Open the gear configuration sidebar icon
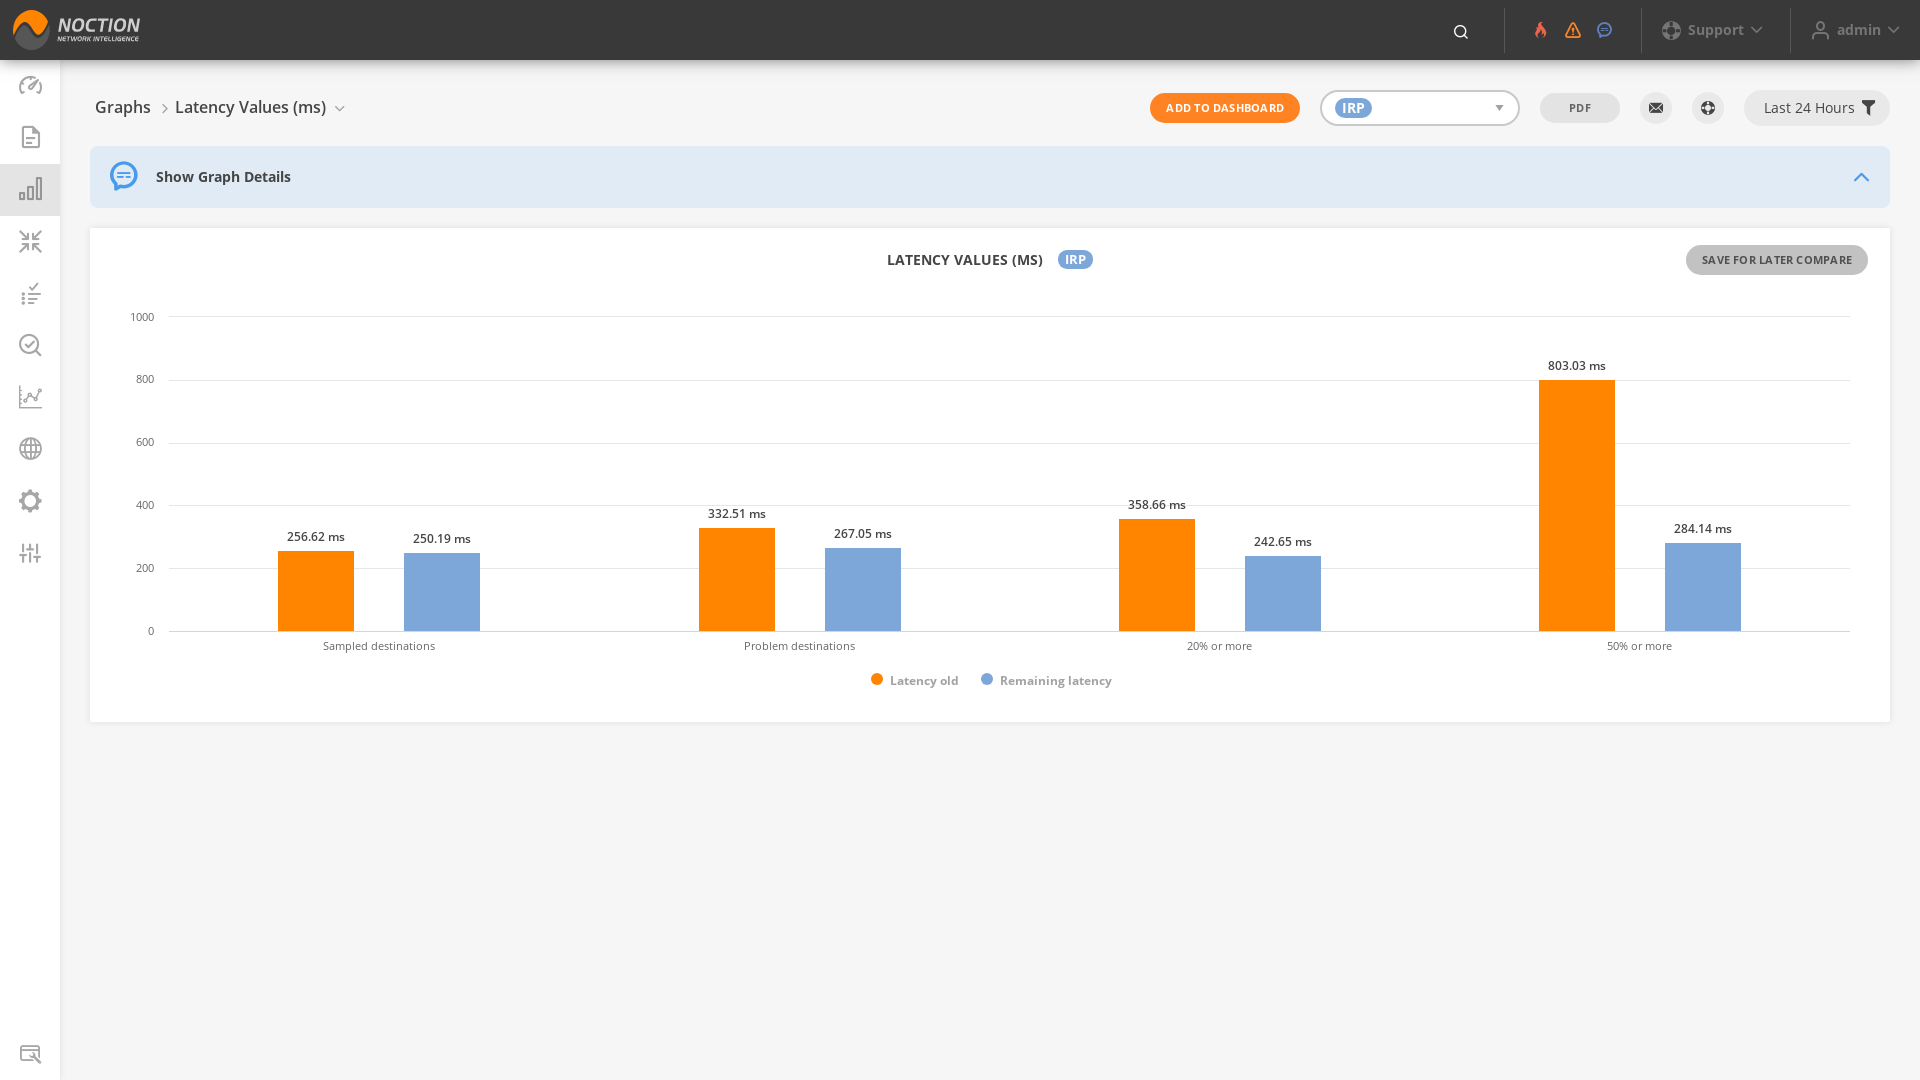This screenshot has height=1080, width=1920. [30, 501]
